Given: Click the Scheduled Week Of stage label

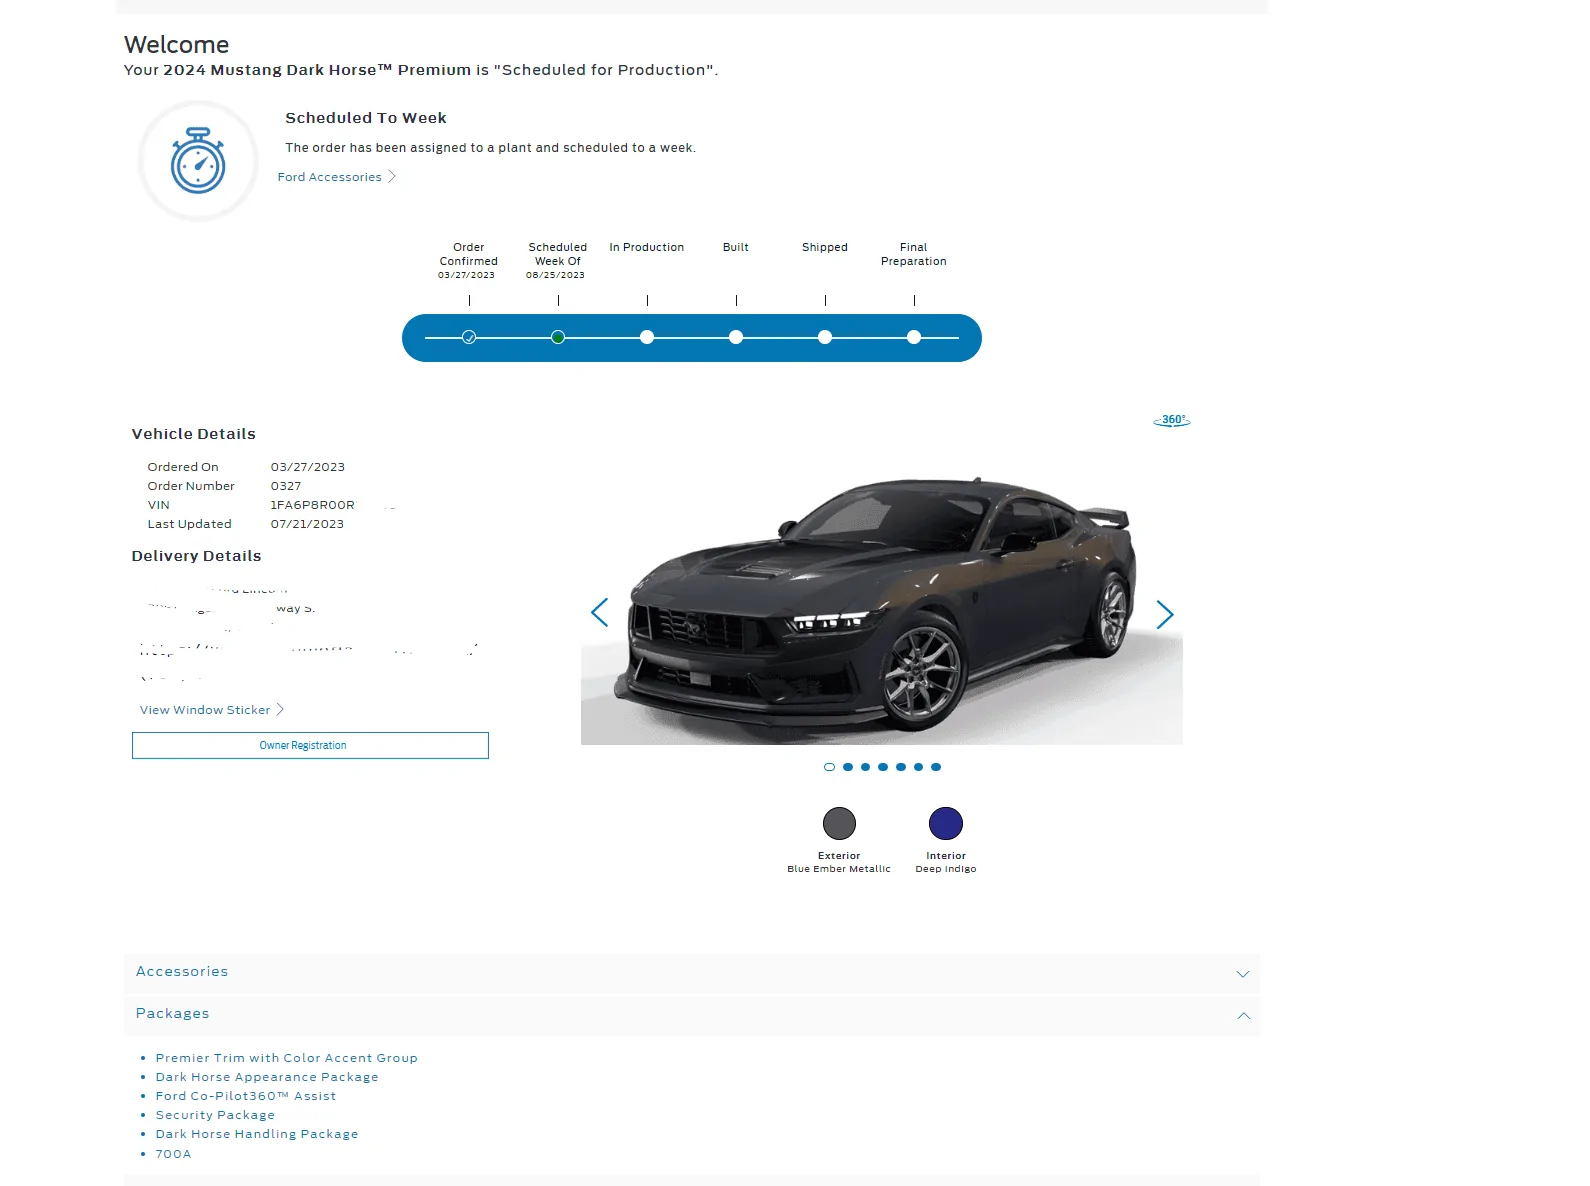Looking at the screenshot, I should click(558, 254).
